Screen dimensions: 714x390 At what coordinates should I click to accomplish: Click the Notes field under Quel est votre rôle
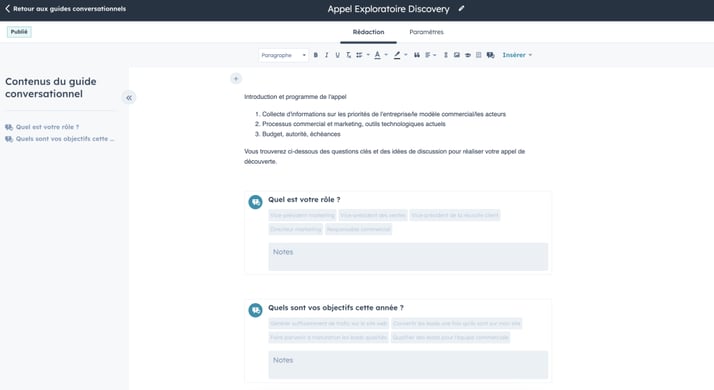click(x=408, y=257)
